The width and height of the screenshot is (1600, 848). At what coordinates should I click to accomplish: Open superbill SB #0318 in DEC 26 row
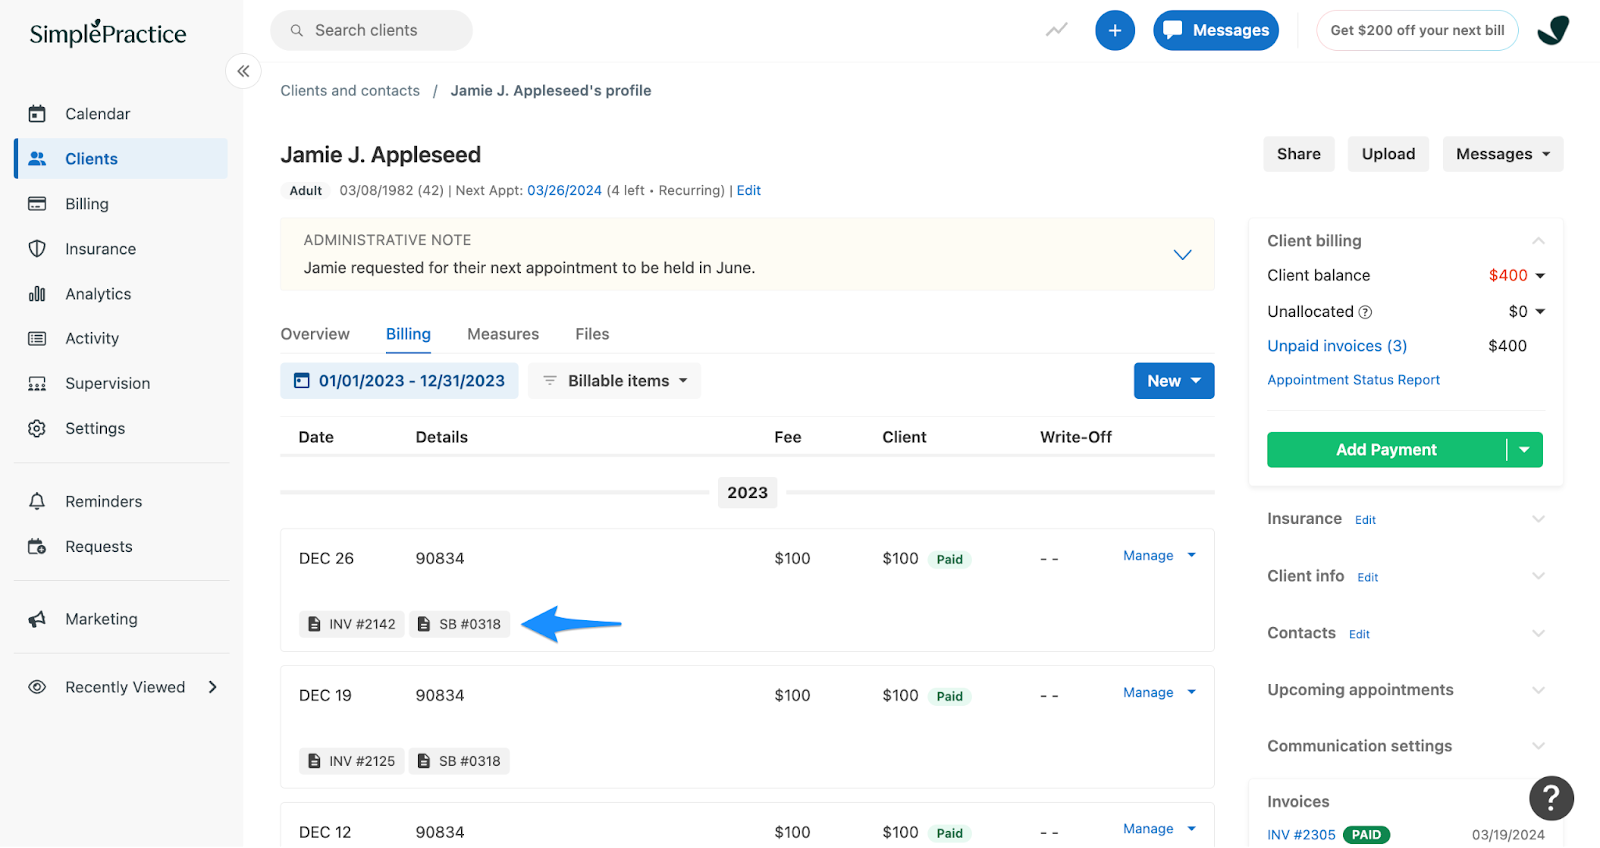click(x=460, y=624)
